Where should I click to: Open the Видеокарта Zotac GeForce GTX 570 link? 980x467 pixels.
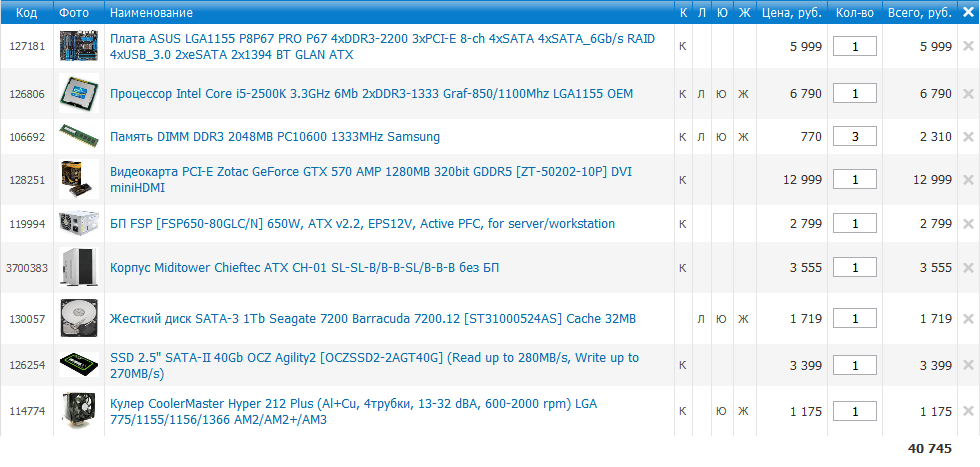(371, 179)
